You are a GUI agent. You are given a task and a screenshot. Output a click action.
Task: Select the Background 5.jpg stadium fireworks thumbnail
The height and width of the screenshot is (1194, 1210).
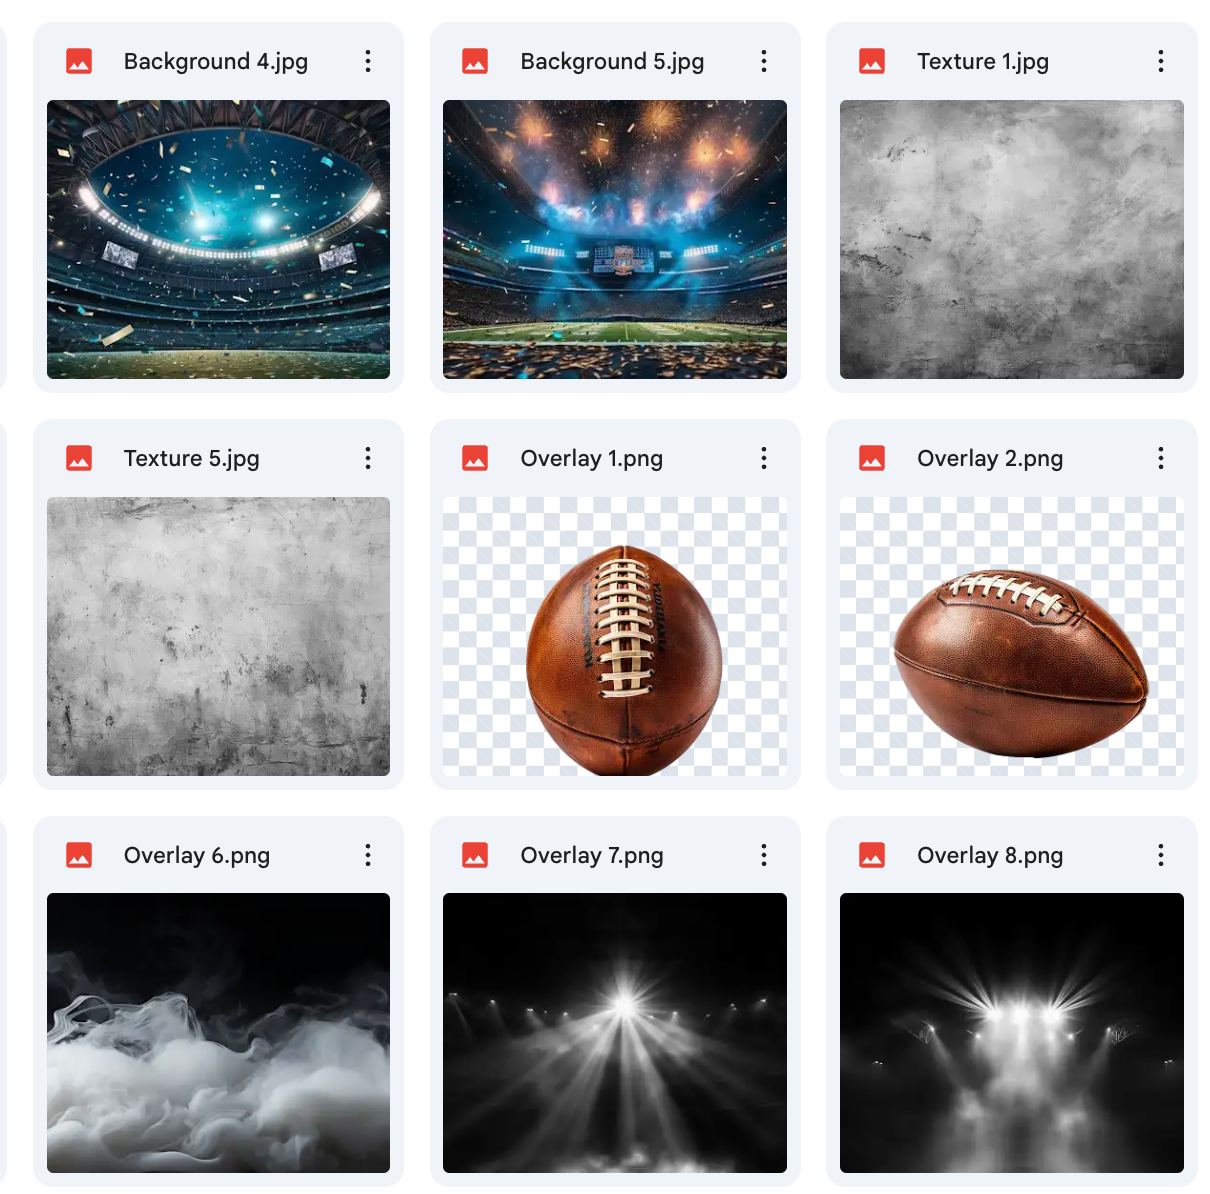[x=615, y=239]
